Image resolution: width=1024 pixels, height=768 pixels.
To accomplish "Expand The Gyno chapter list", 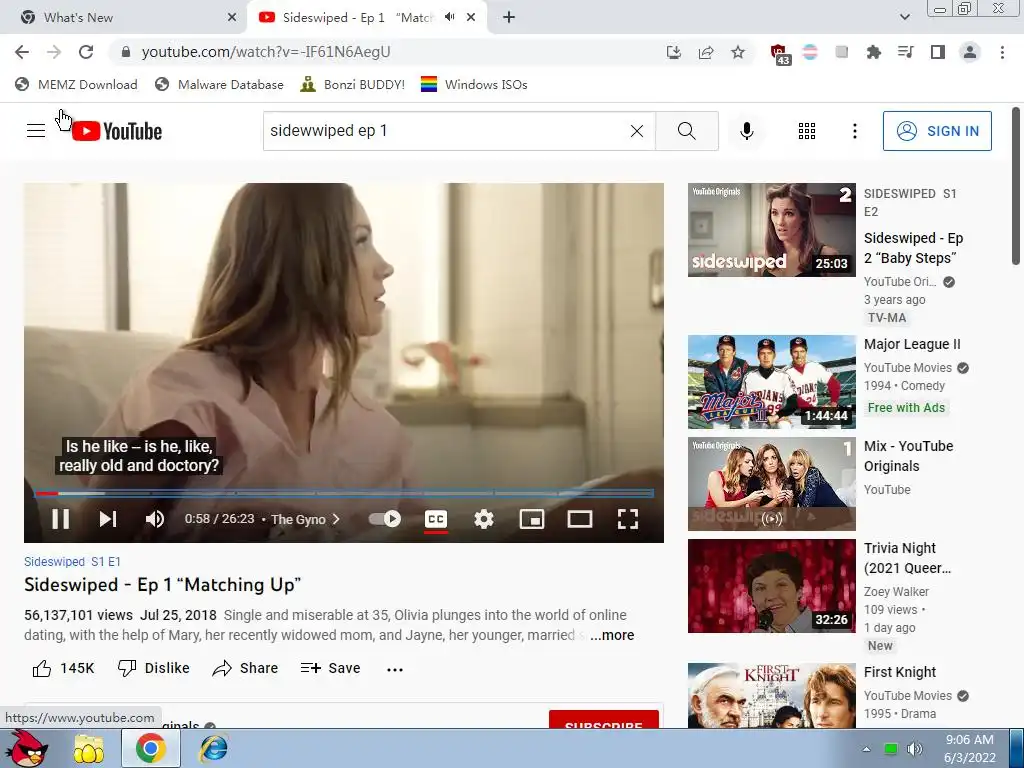I will (x=305, y=519).
